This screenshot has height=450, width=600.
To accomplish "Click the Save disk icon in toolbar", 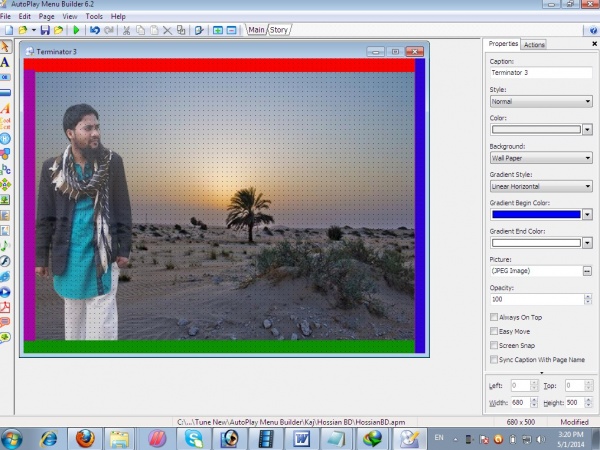I will [45, 30].
